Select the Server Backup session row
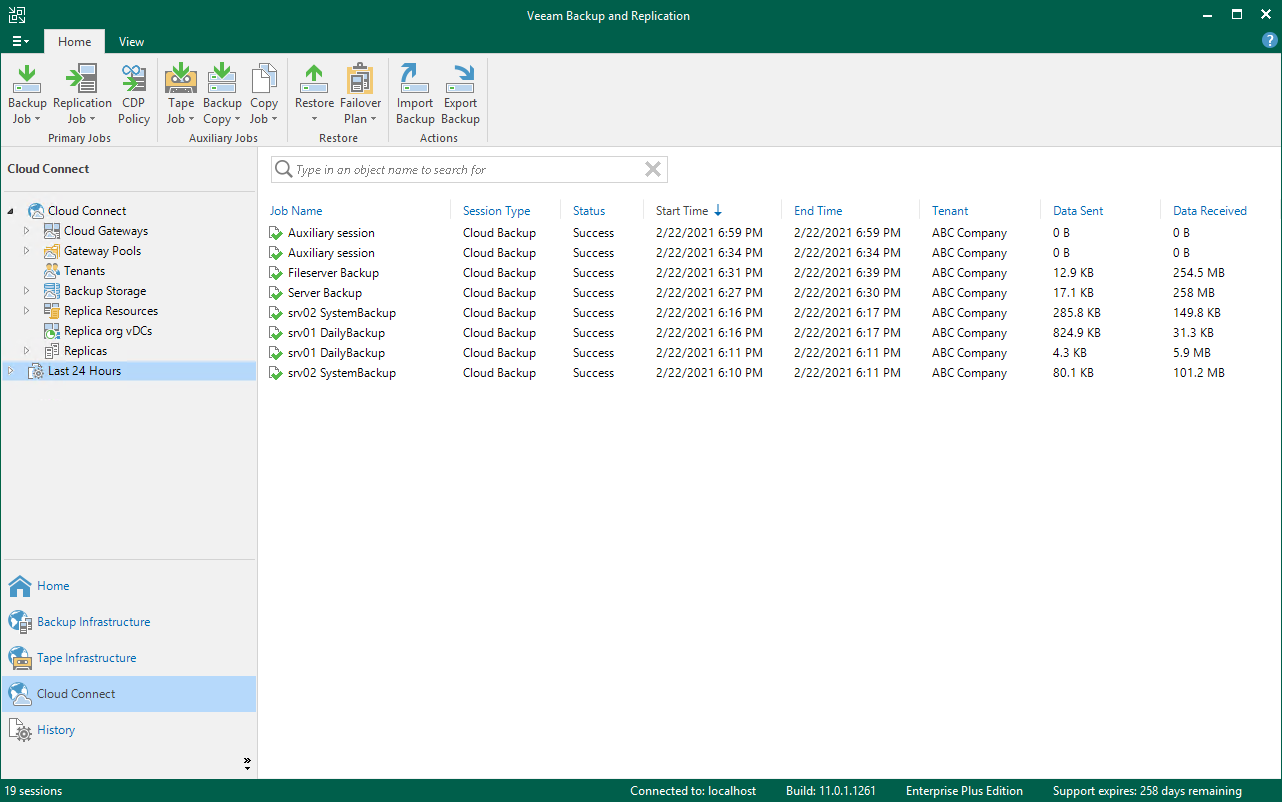The width and height of the screenshot is (1282, 802). [768, 293]
